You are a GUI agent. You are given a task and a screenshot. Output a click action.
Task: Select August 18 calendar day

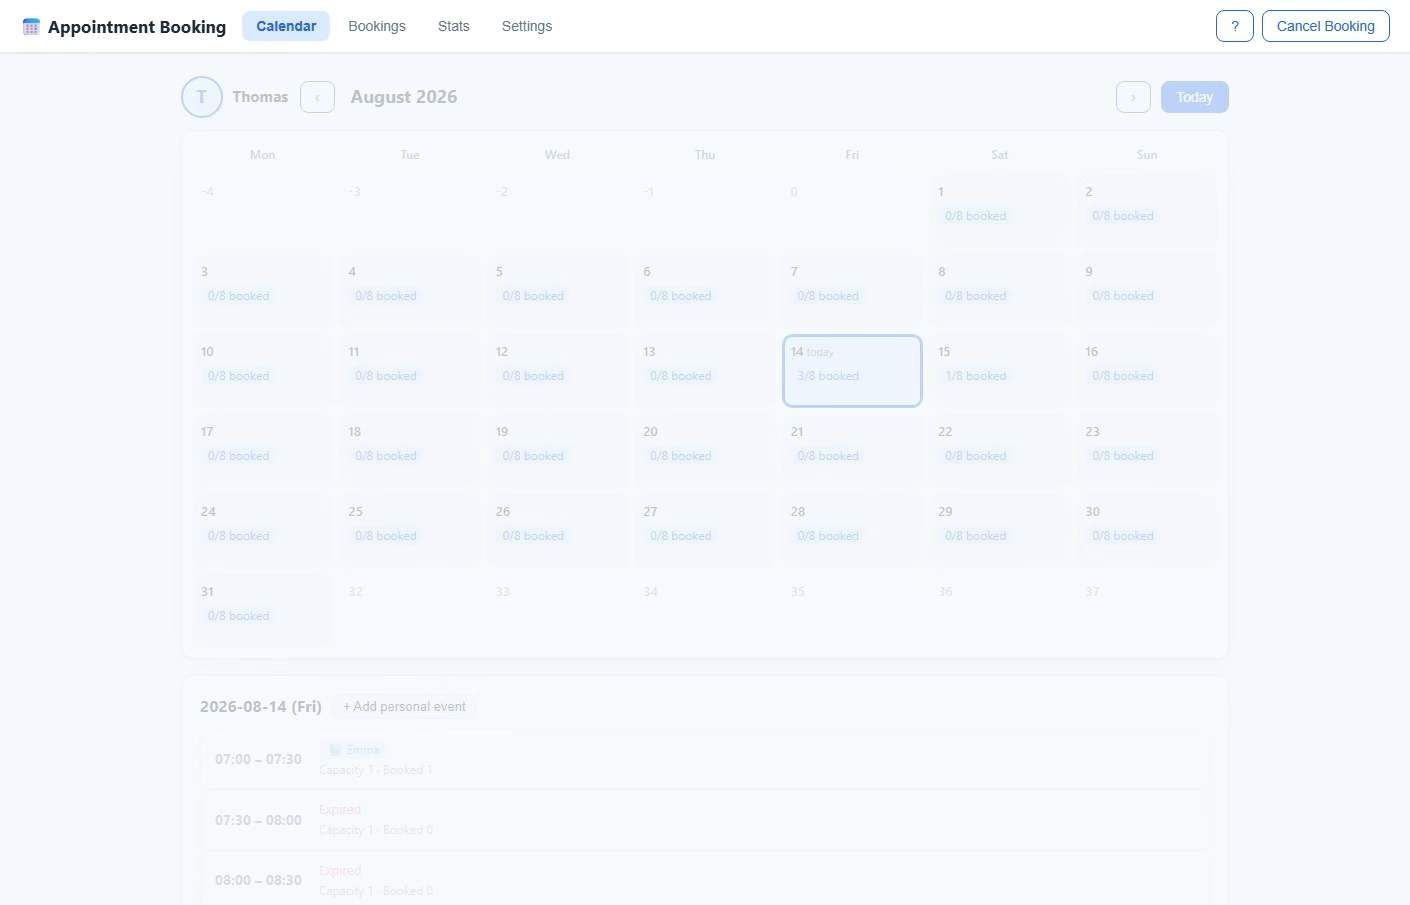410,451
